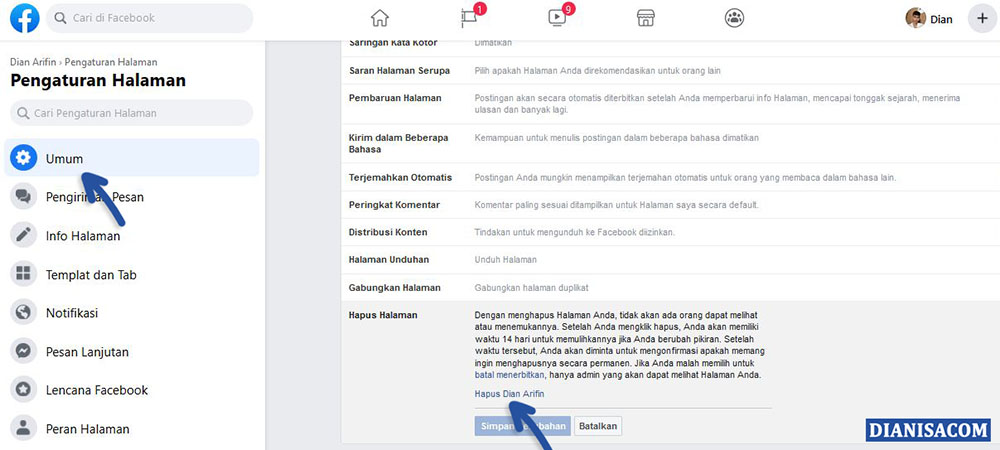This screenshot has width=1000, height=450.
Task: Click the plus Create button
Action: (982, 18)
